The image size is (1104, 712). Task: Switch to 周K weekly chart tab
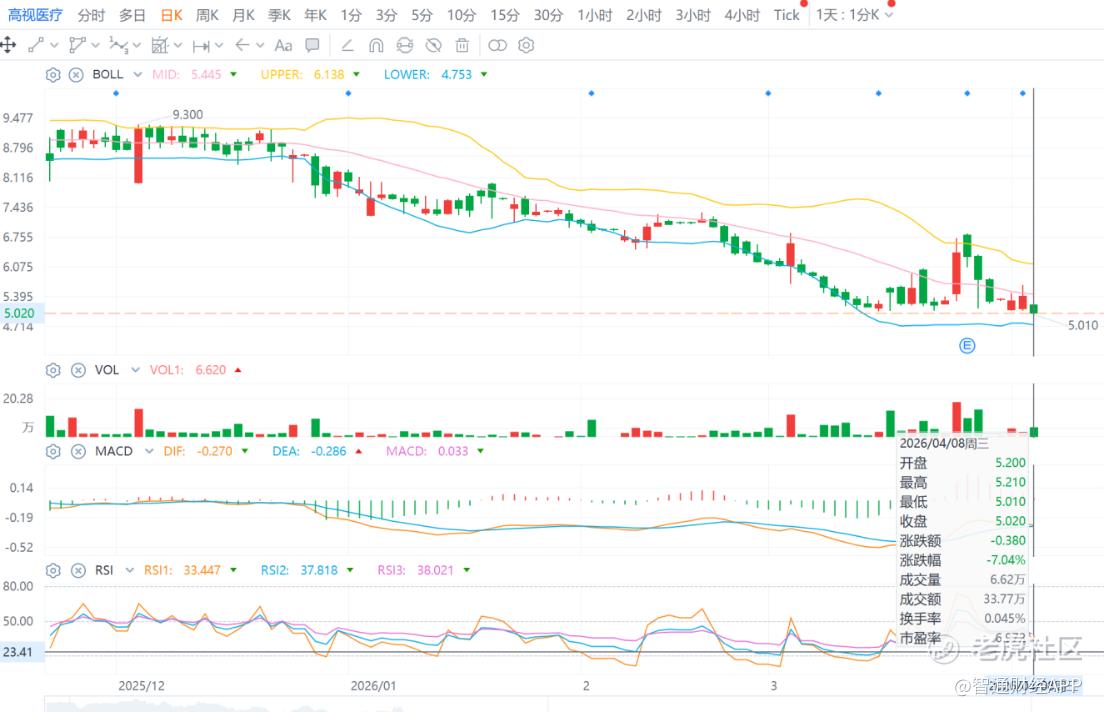(x=207, y=15)
